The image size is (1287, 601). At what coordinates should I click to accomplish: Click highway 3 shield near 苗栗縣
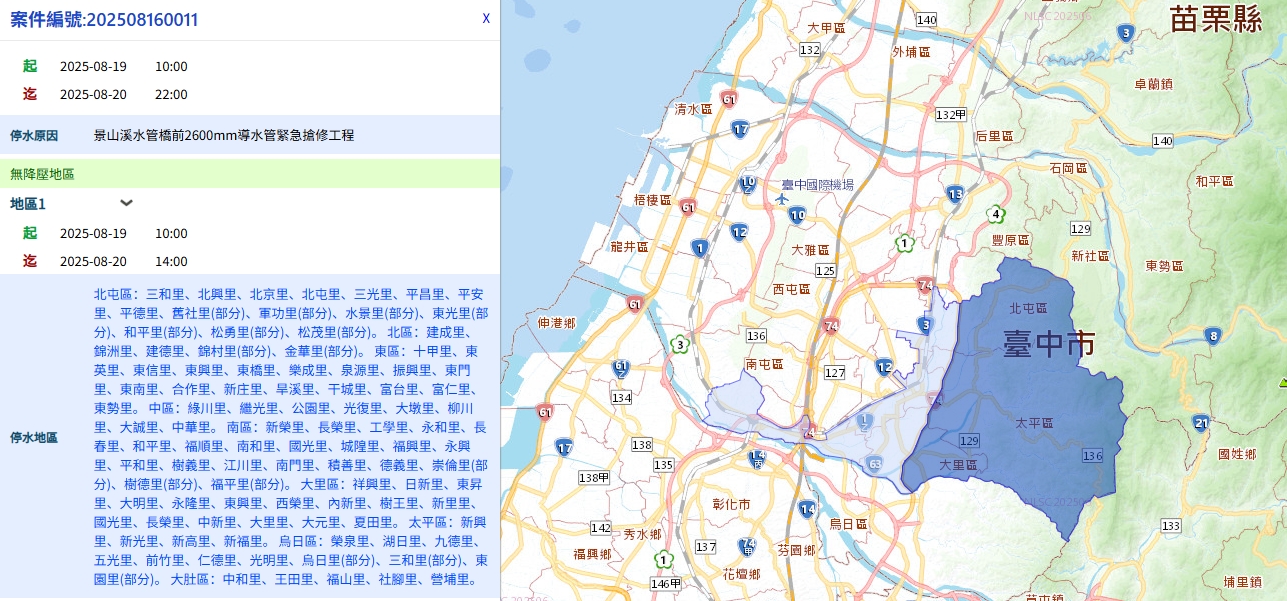coord(1126,33)
